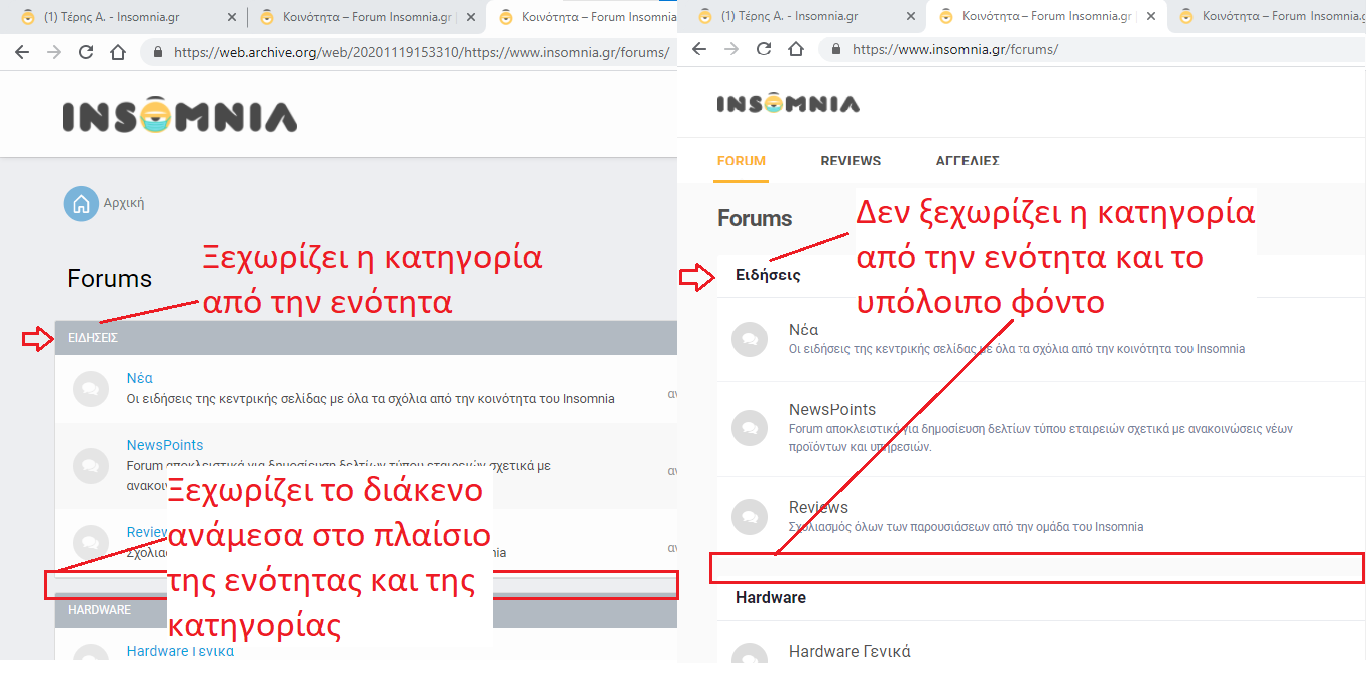Click the Hardware category title on new site
Image resolution: width=1366 pixels, height=687 pixels.
[x=771, y=597]
